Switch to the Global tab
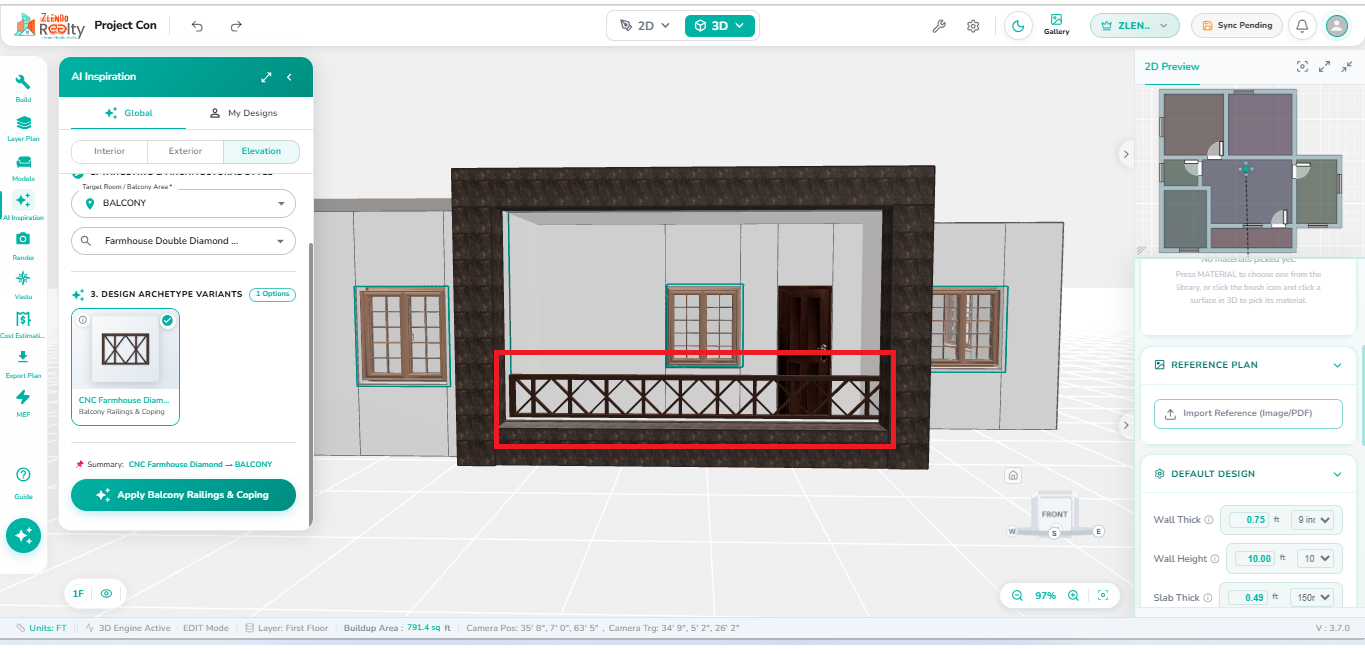1365x654 pixels. (x=128, y=113)
